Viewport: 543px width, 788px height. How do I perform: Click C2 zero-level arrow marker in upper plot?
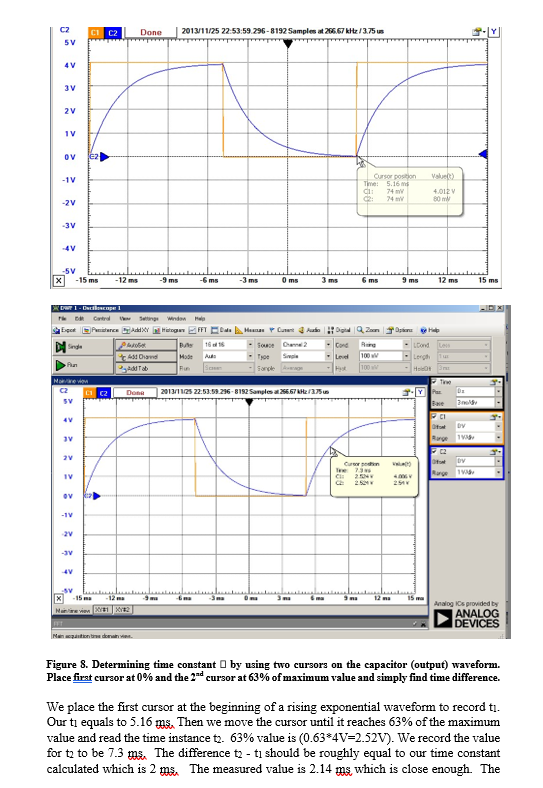click(x=105, y=157)
